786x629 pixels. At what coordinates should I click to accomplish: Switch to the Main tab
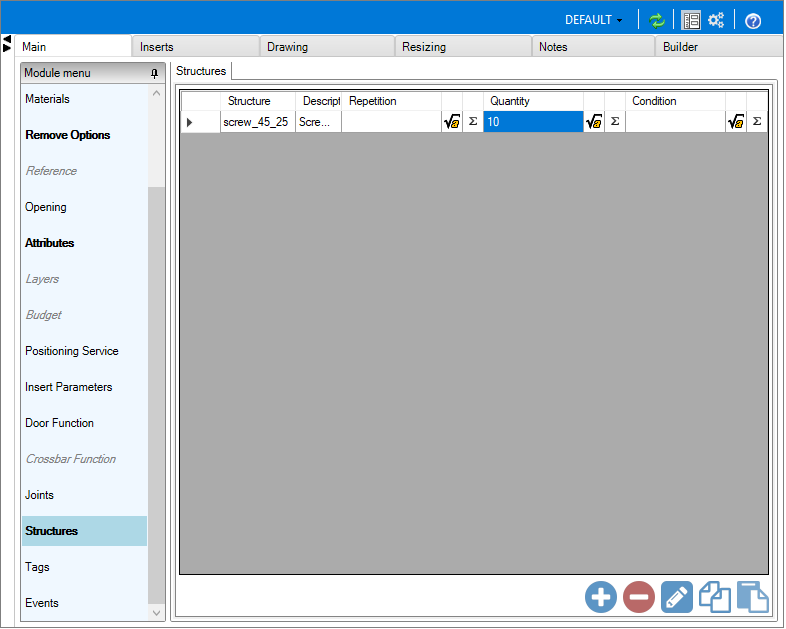(73, 47)
